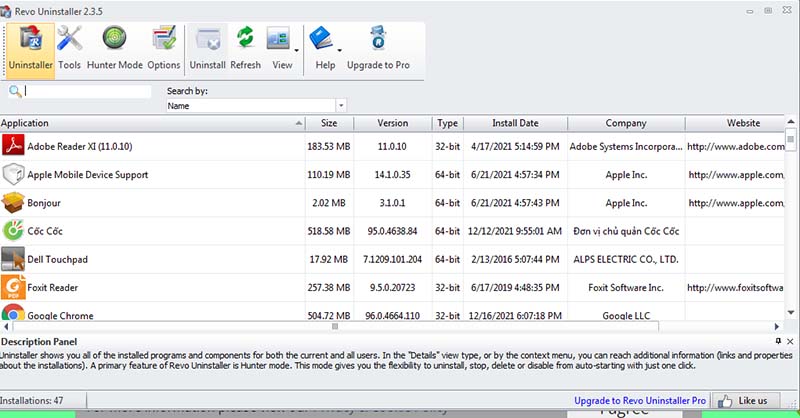Select the Bonjour entry name
This screenshot has width=800, height=418.
pos(44,203)
